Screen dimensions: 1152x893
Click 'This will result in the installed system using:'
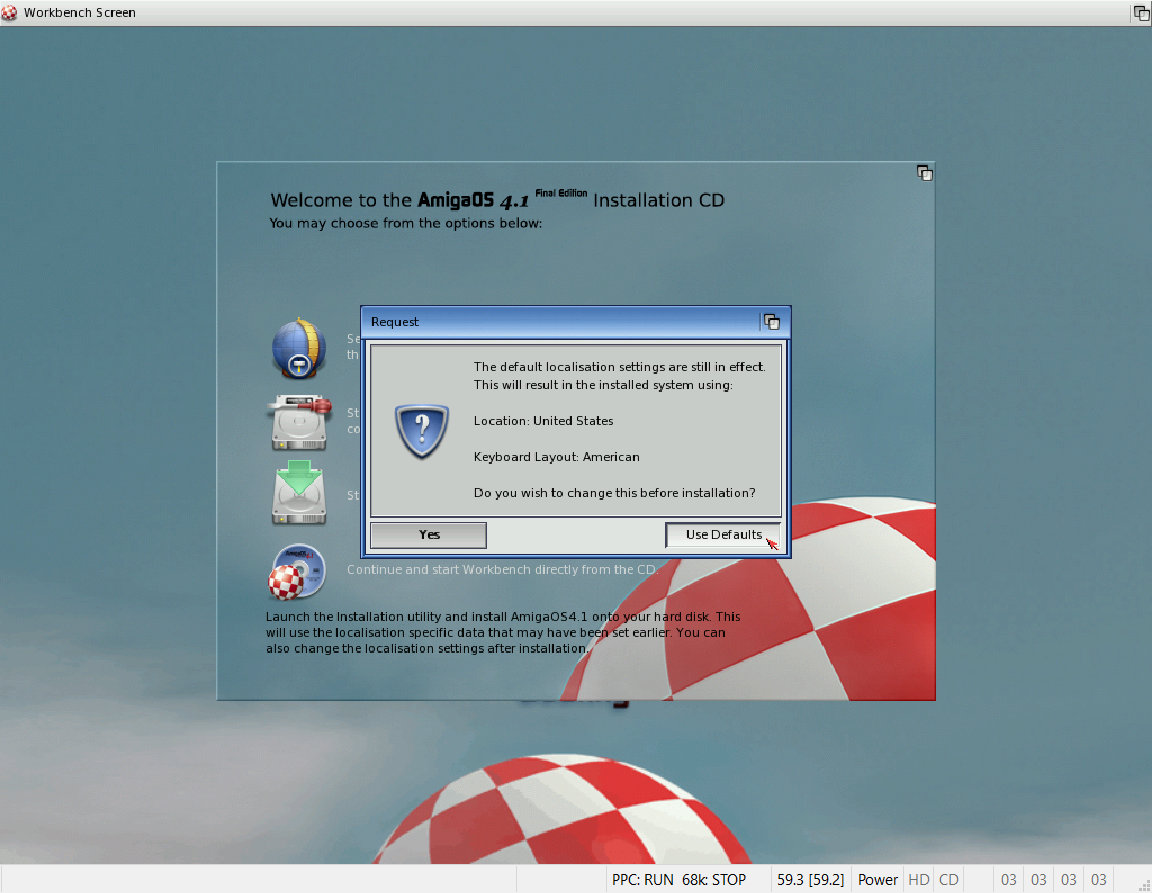[602, 384]
